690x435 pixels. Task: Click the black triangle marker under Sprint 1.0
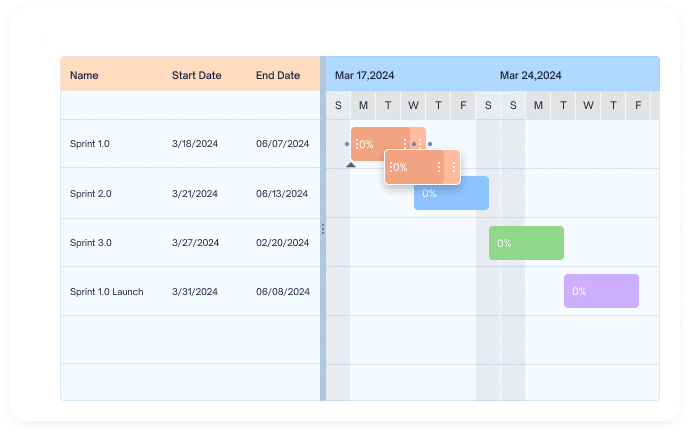point(351,165)
